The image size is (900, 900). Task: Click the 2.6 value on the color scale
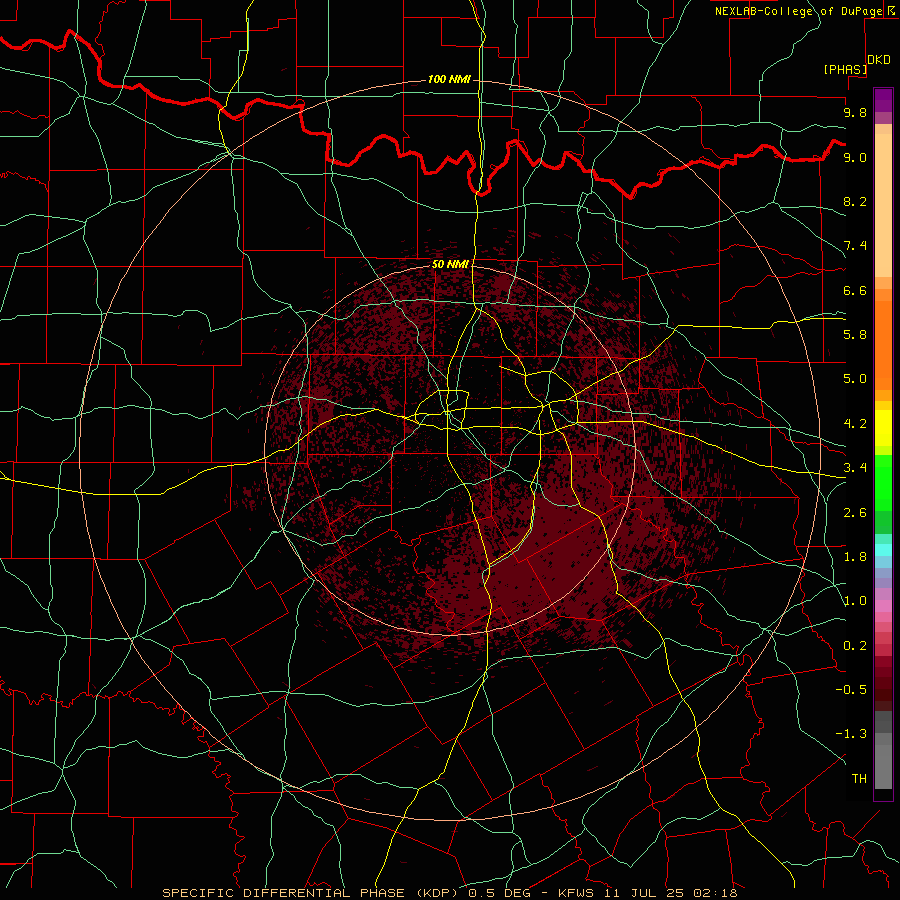(x=855, y=513)
